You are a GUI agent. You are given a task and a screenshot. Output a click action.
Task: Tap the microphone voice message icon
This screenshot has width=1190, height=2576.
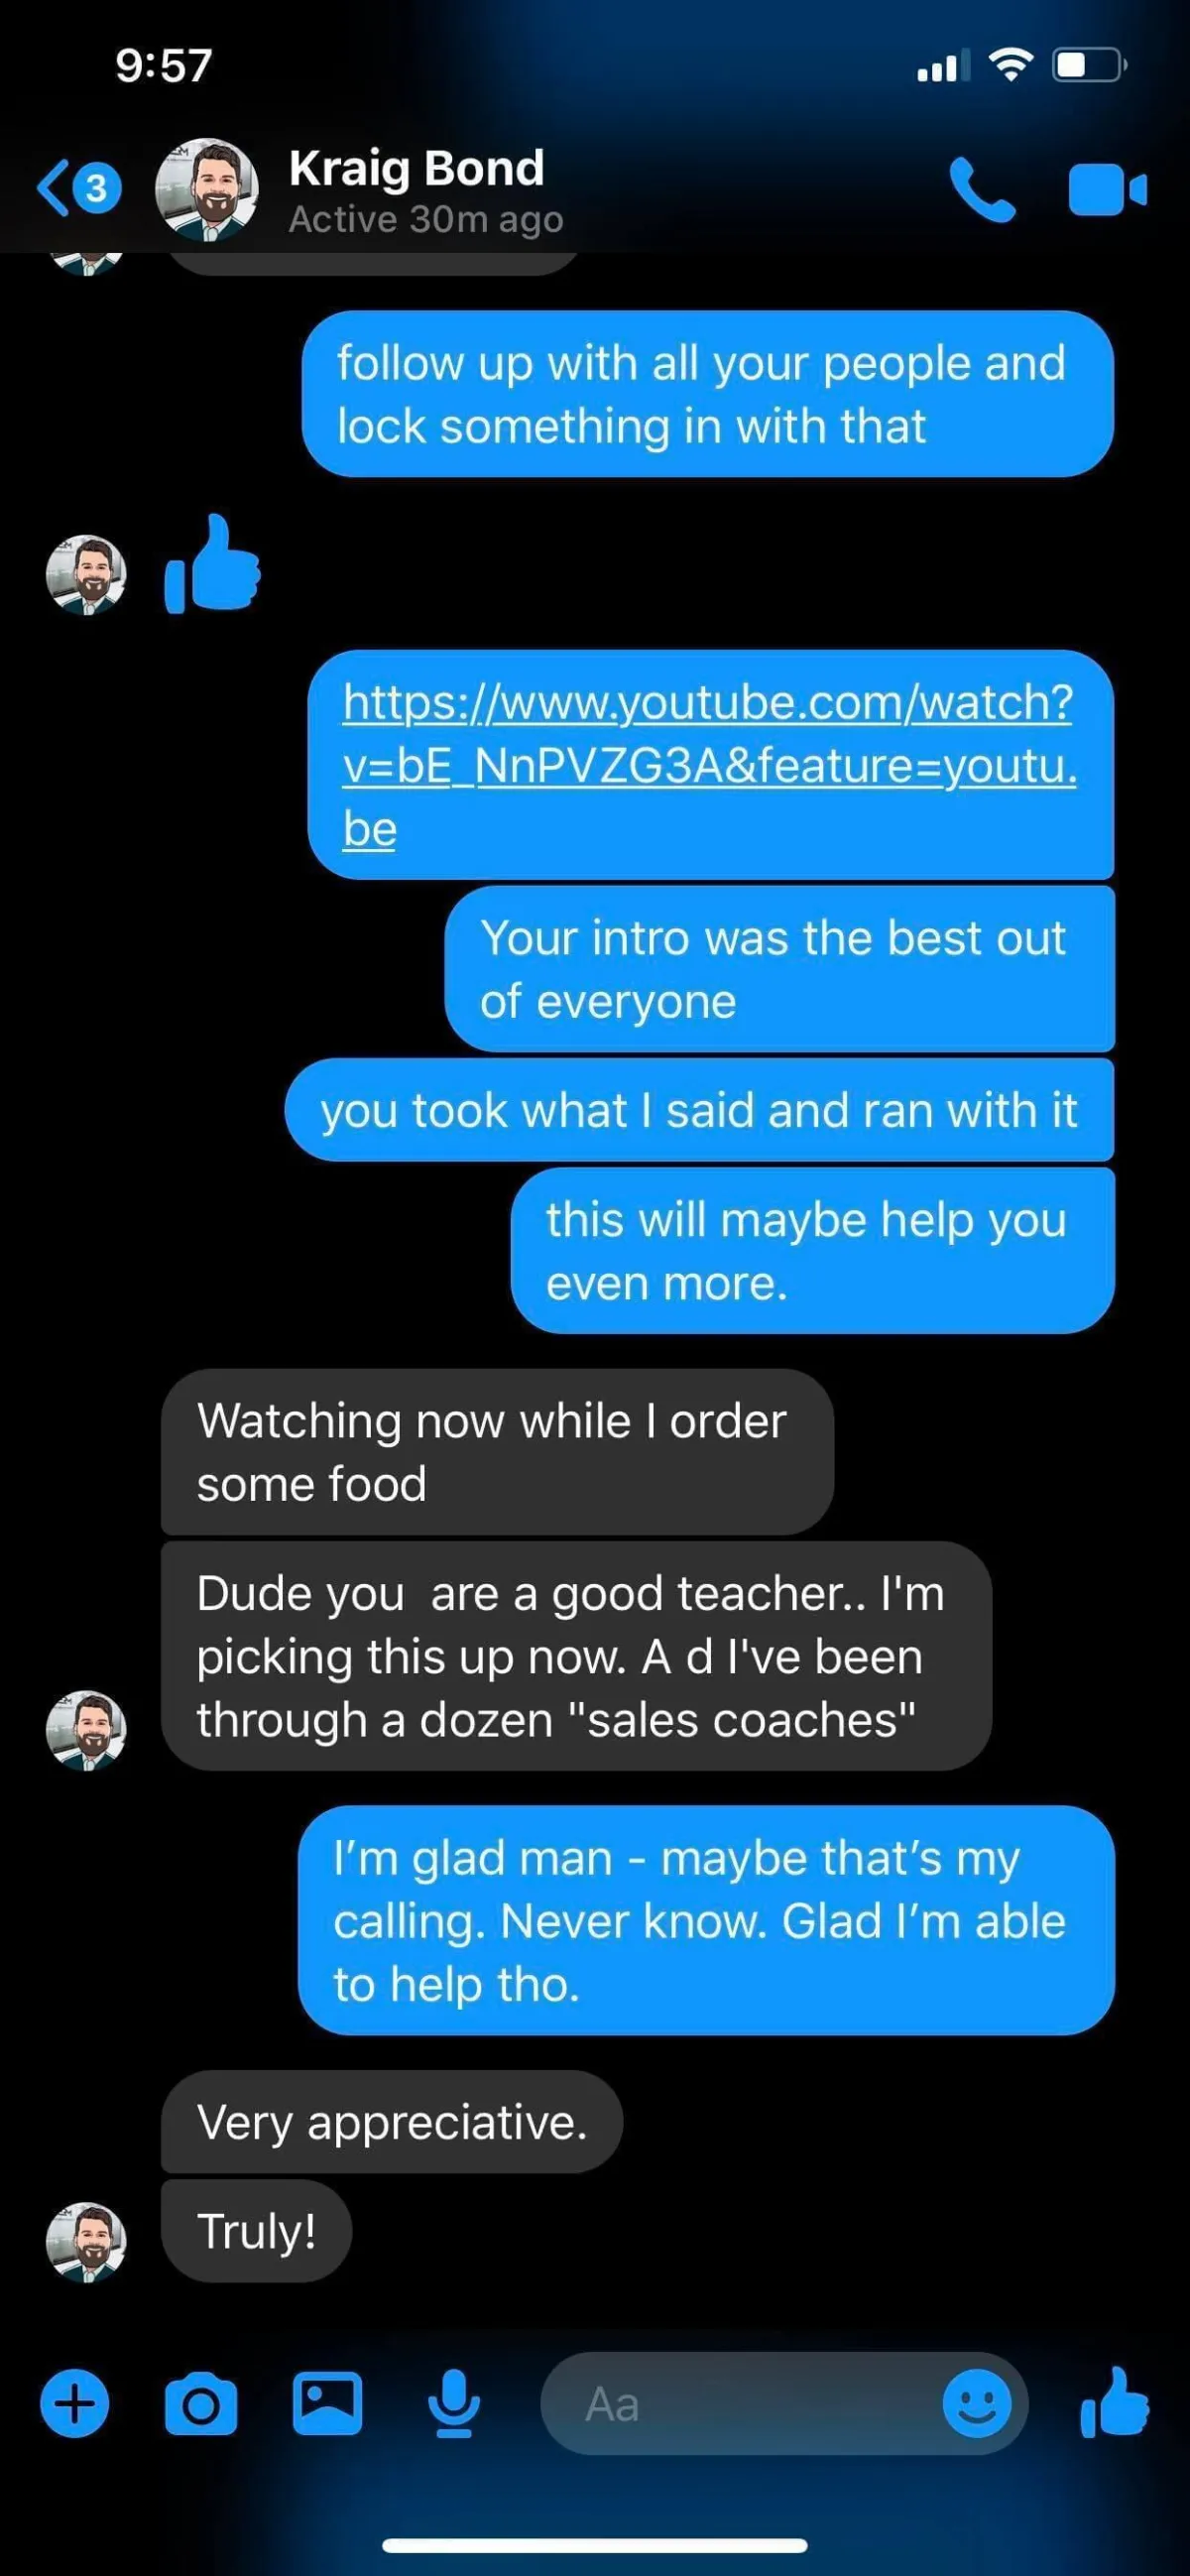454,2403
